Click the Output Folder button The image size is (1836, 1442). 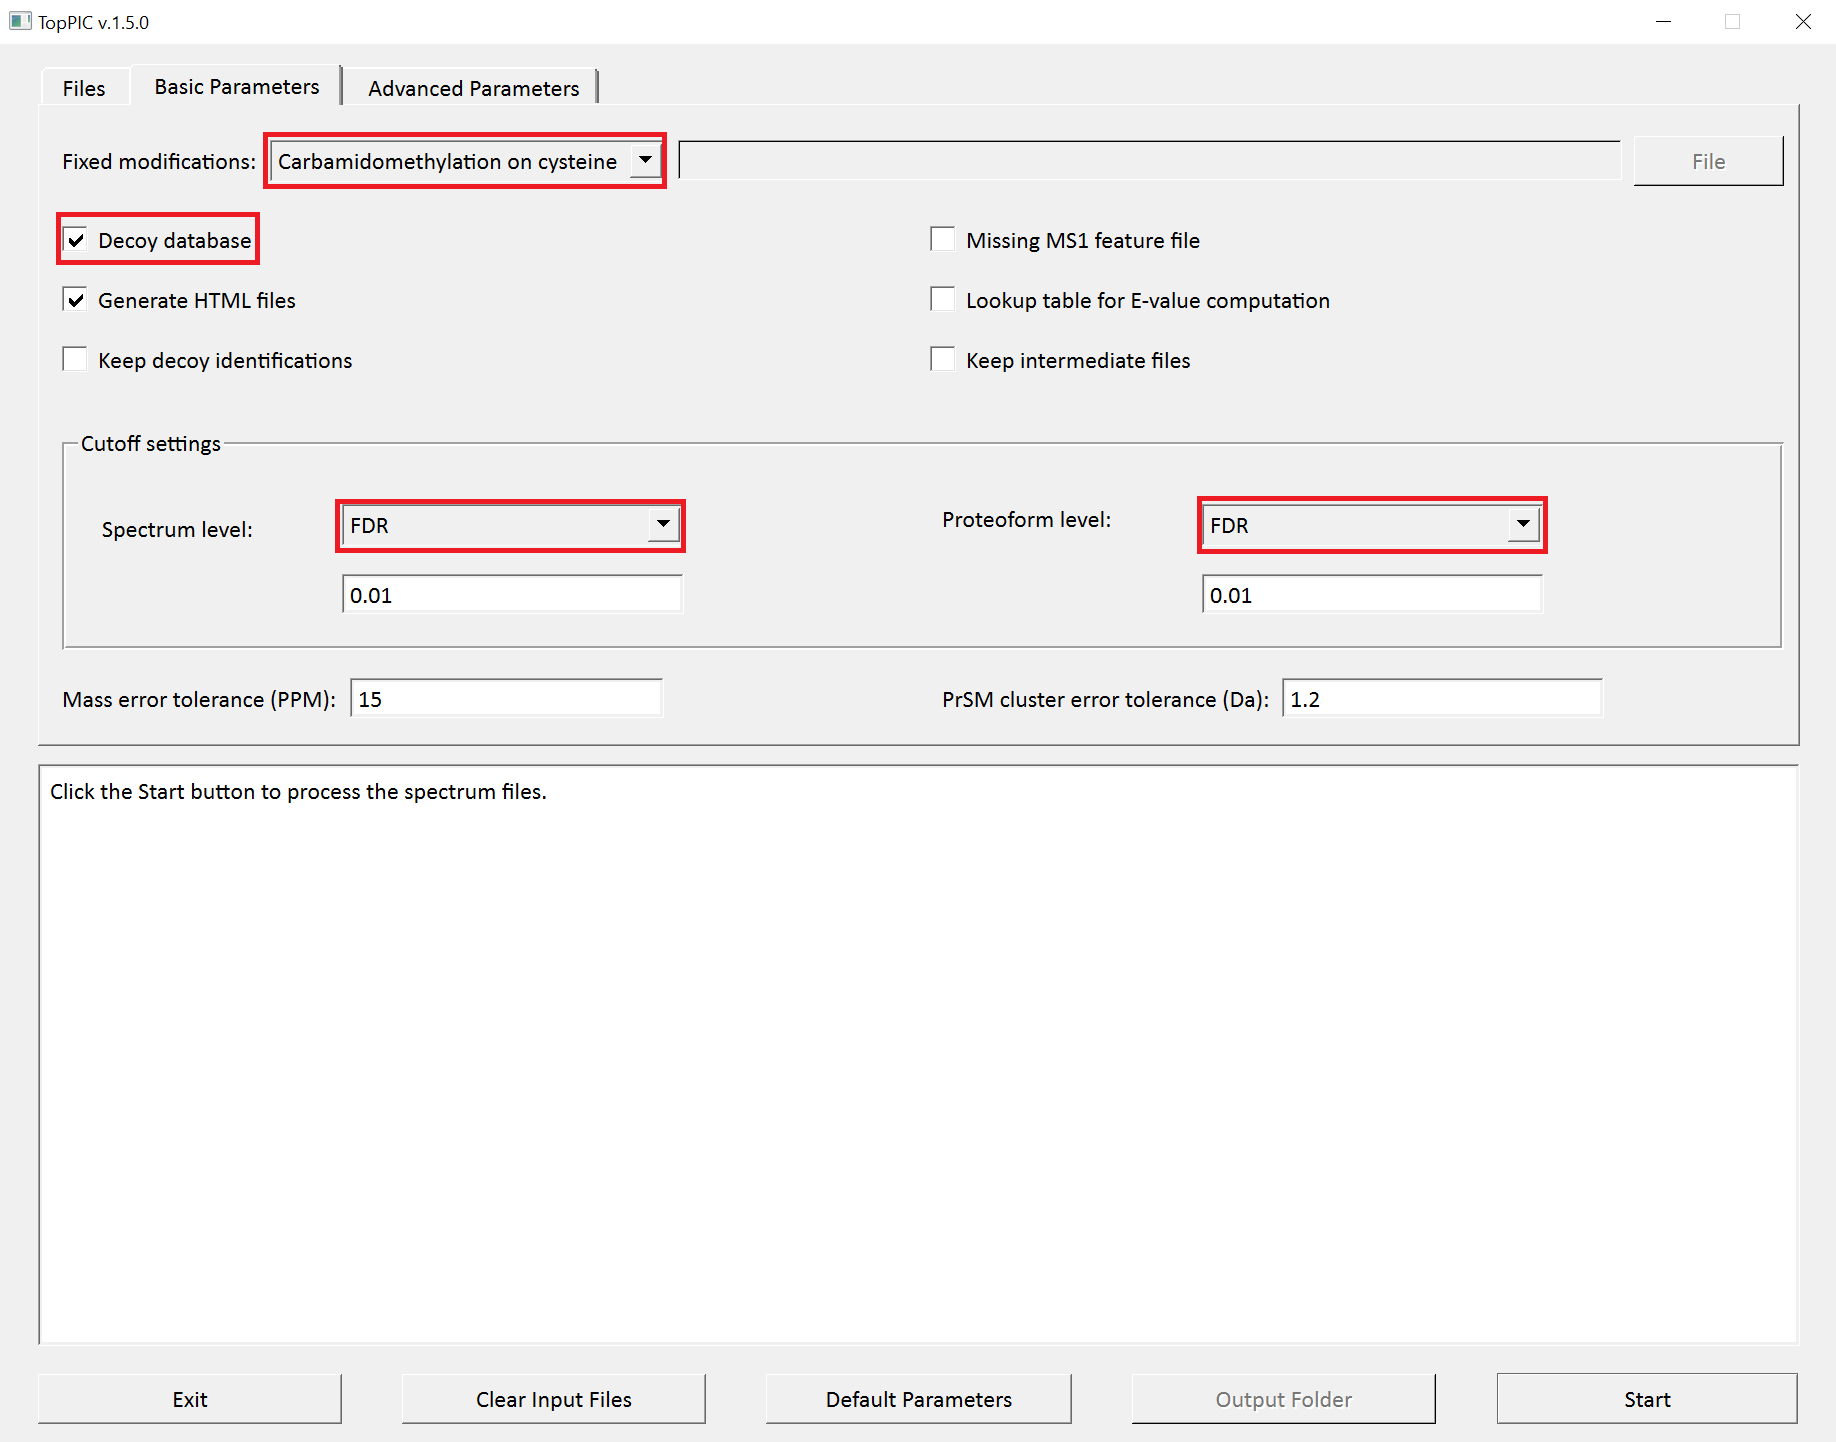point(1284,1399)
